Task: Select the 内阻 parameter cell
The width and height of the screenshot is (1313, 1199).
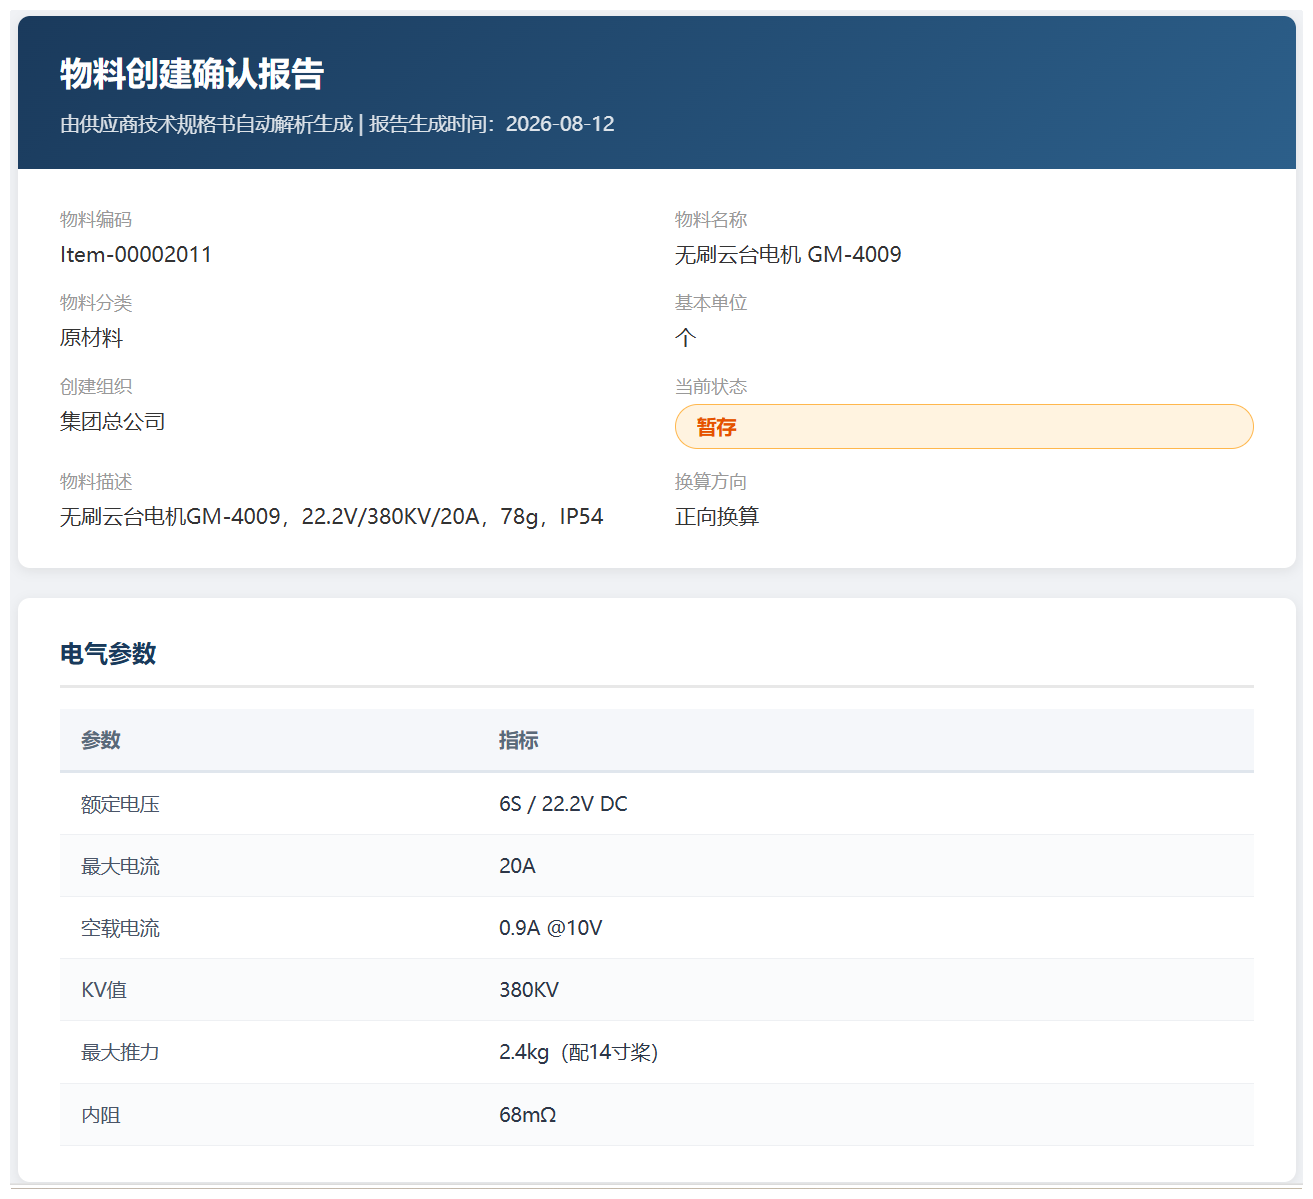Action: (269, 1115)
